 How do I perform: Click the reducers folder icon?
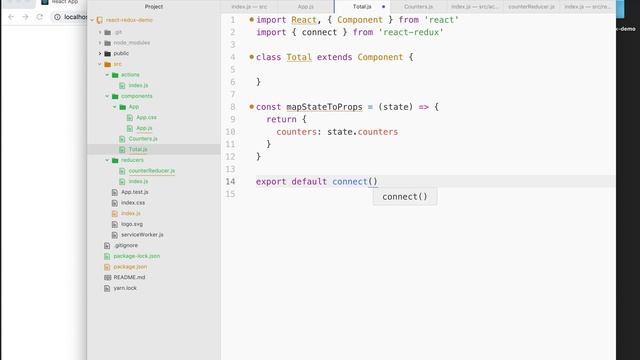pos(115,160)
